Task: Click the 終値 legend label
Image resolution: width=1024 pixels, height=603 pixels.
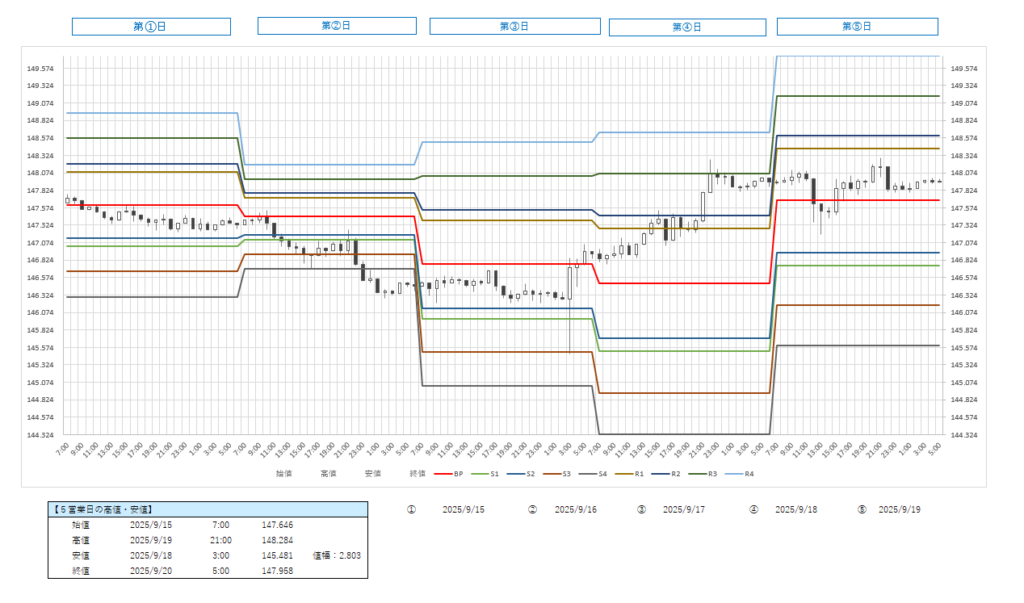Action: (417, 474)
